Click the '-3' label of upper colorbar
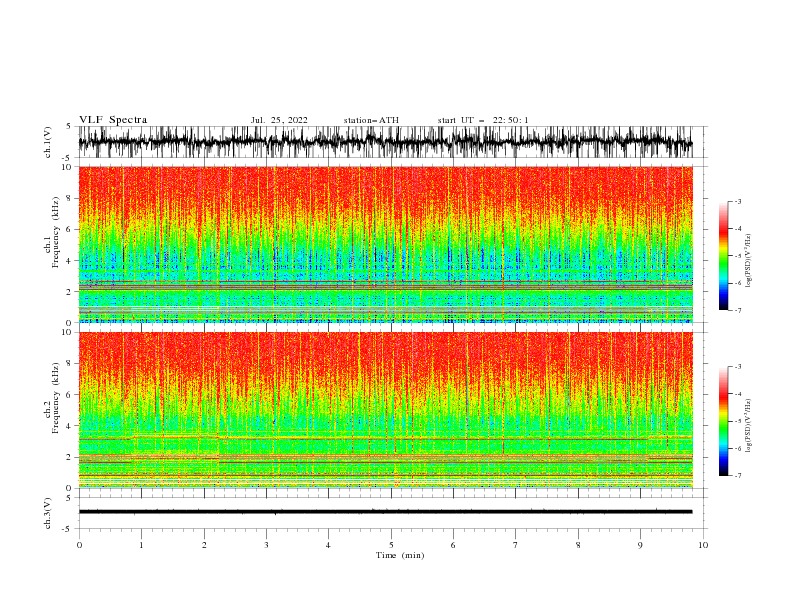Image resolution: width=792 pixels, height=612 pixels. pos(737,201)
